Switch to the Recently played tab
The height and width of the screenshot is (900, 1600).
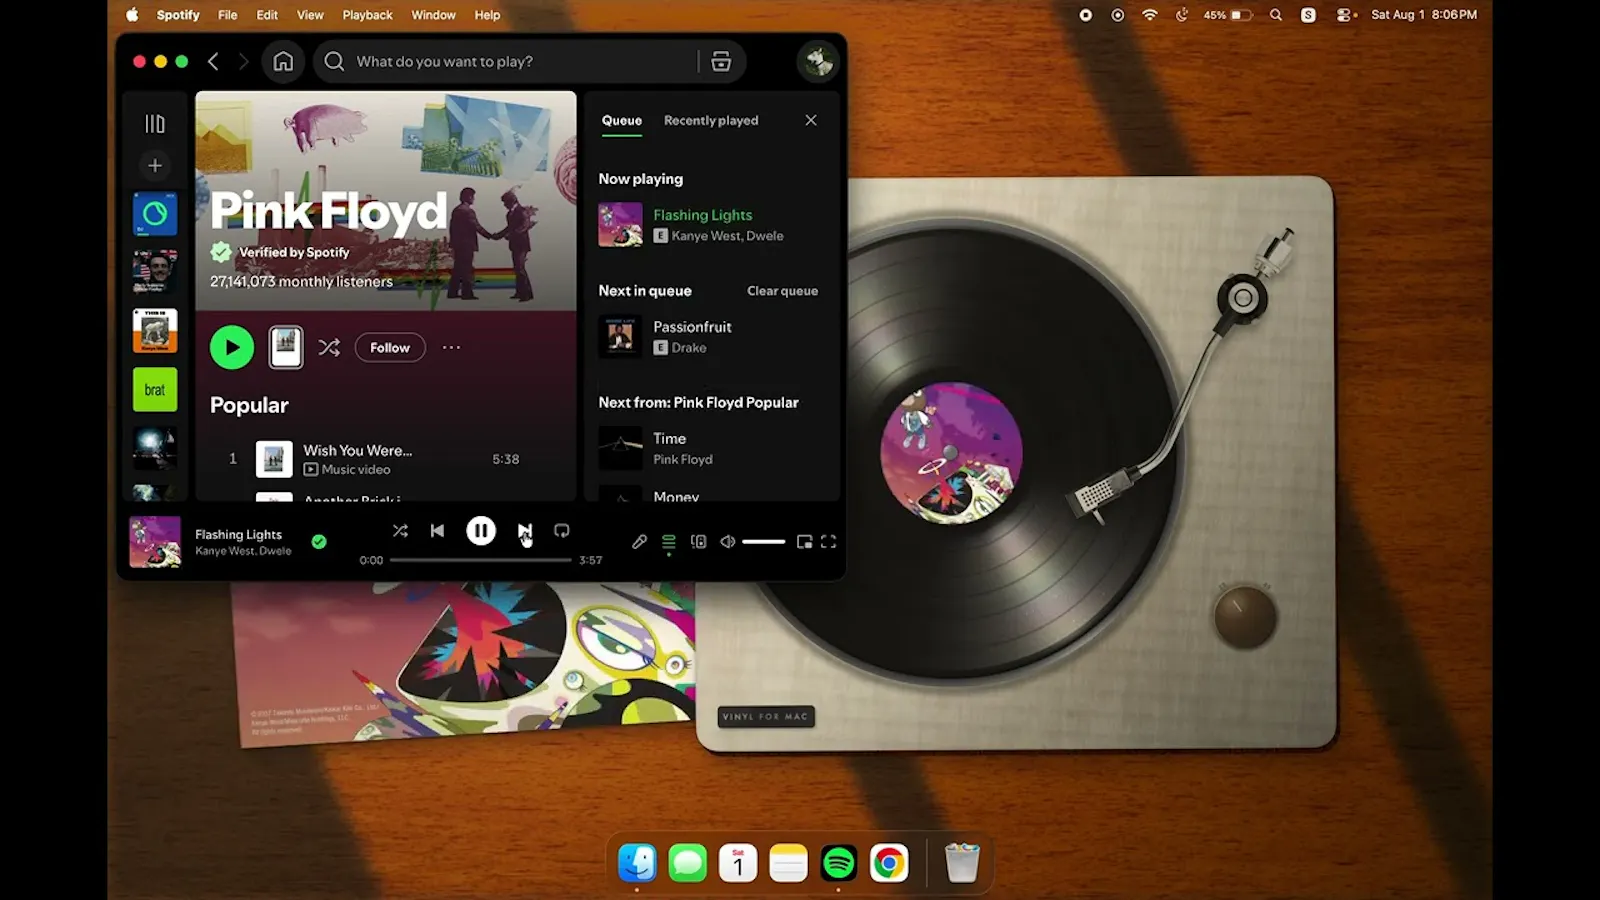(x=711, y=120)
